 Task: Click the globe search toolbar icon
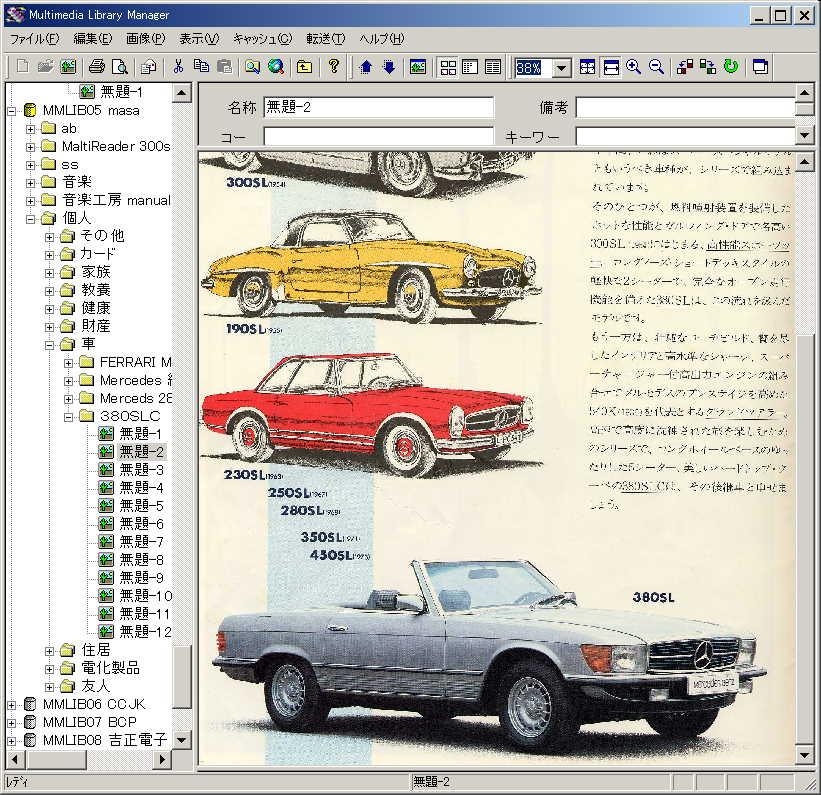coord(276,67)
